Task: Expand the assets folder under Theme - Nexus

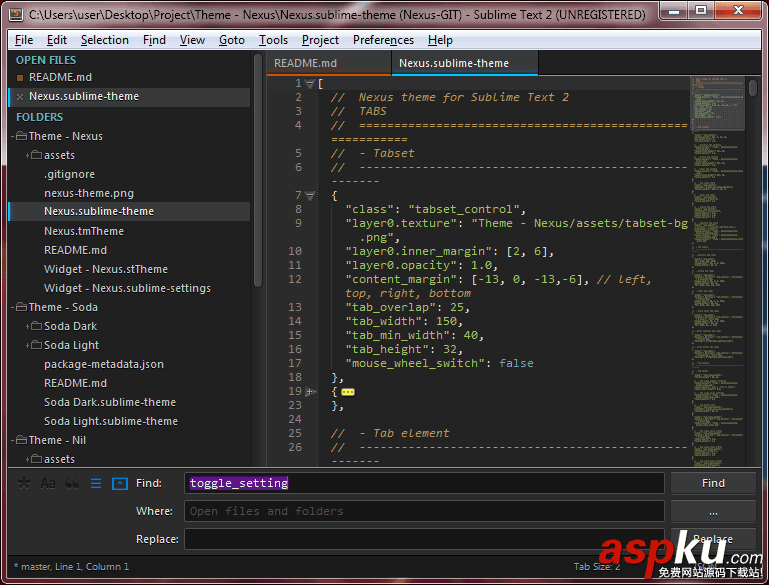Action: pyautogui.click(x=28, y=155)
